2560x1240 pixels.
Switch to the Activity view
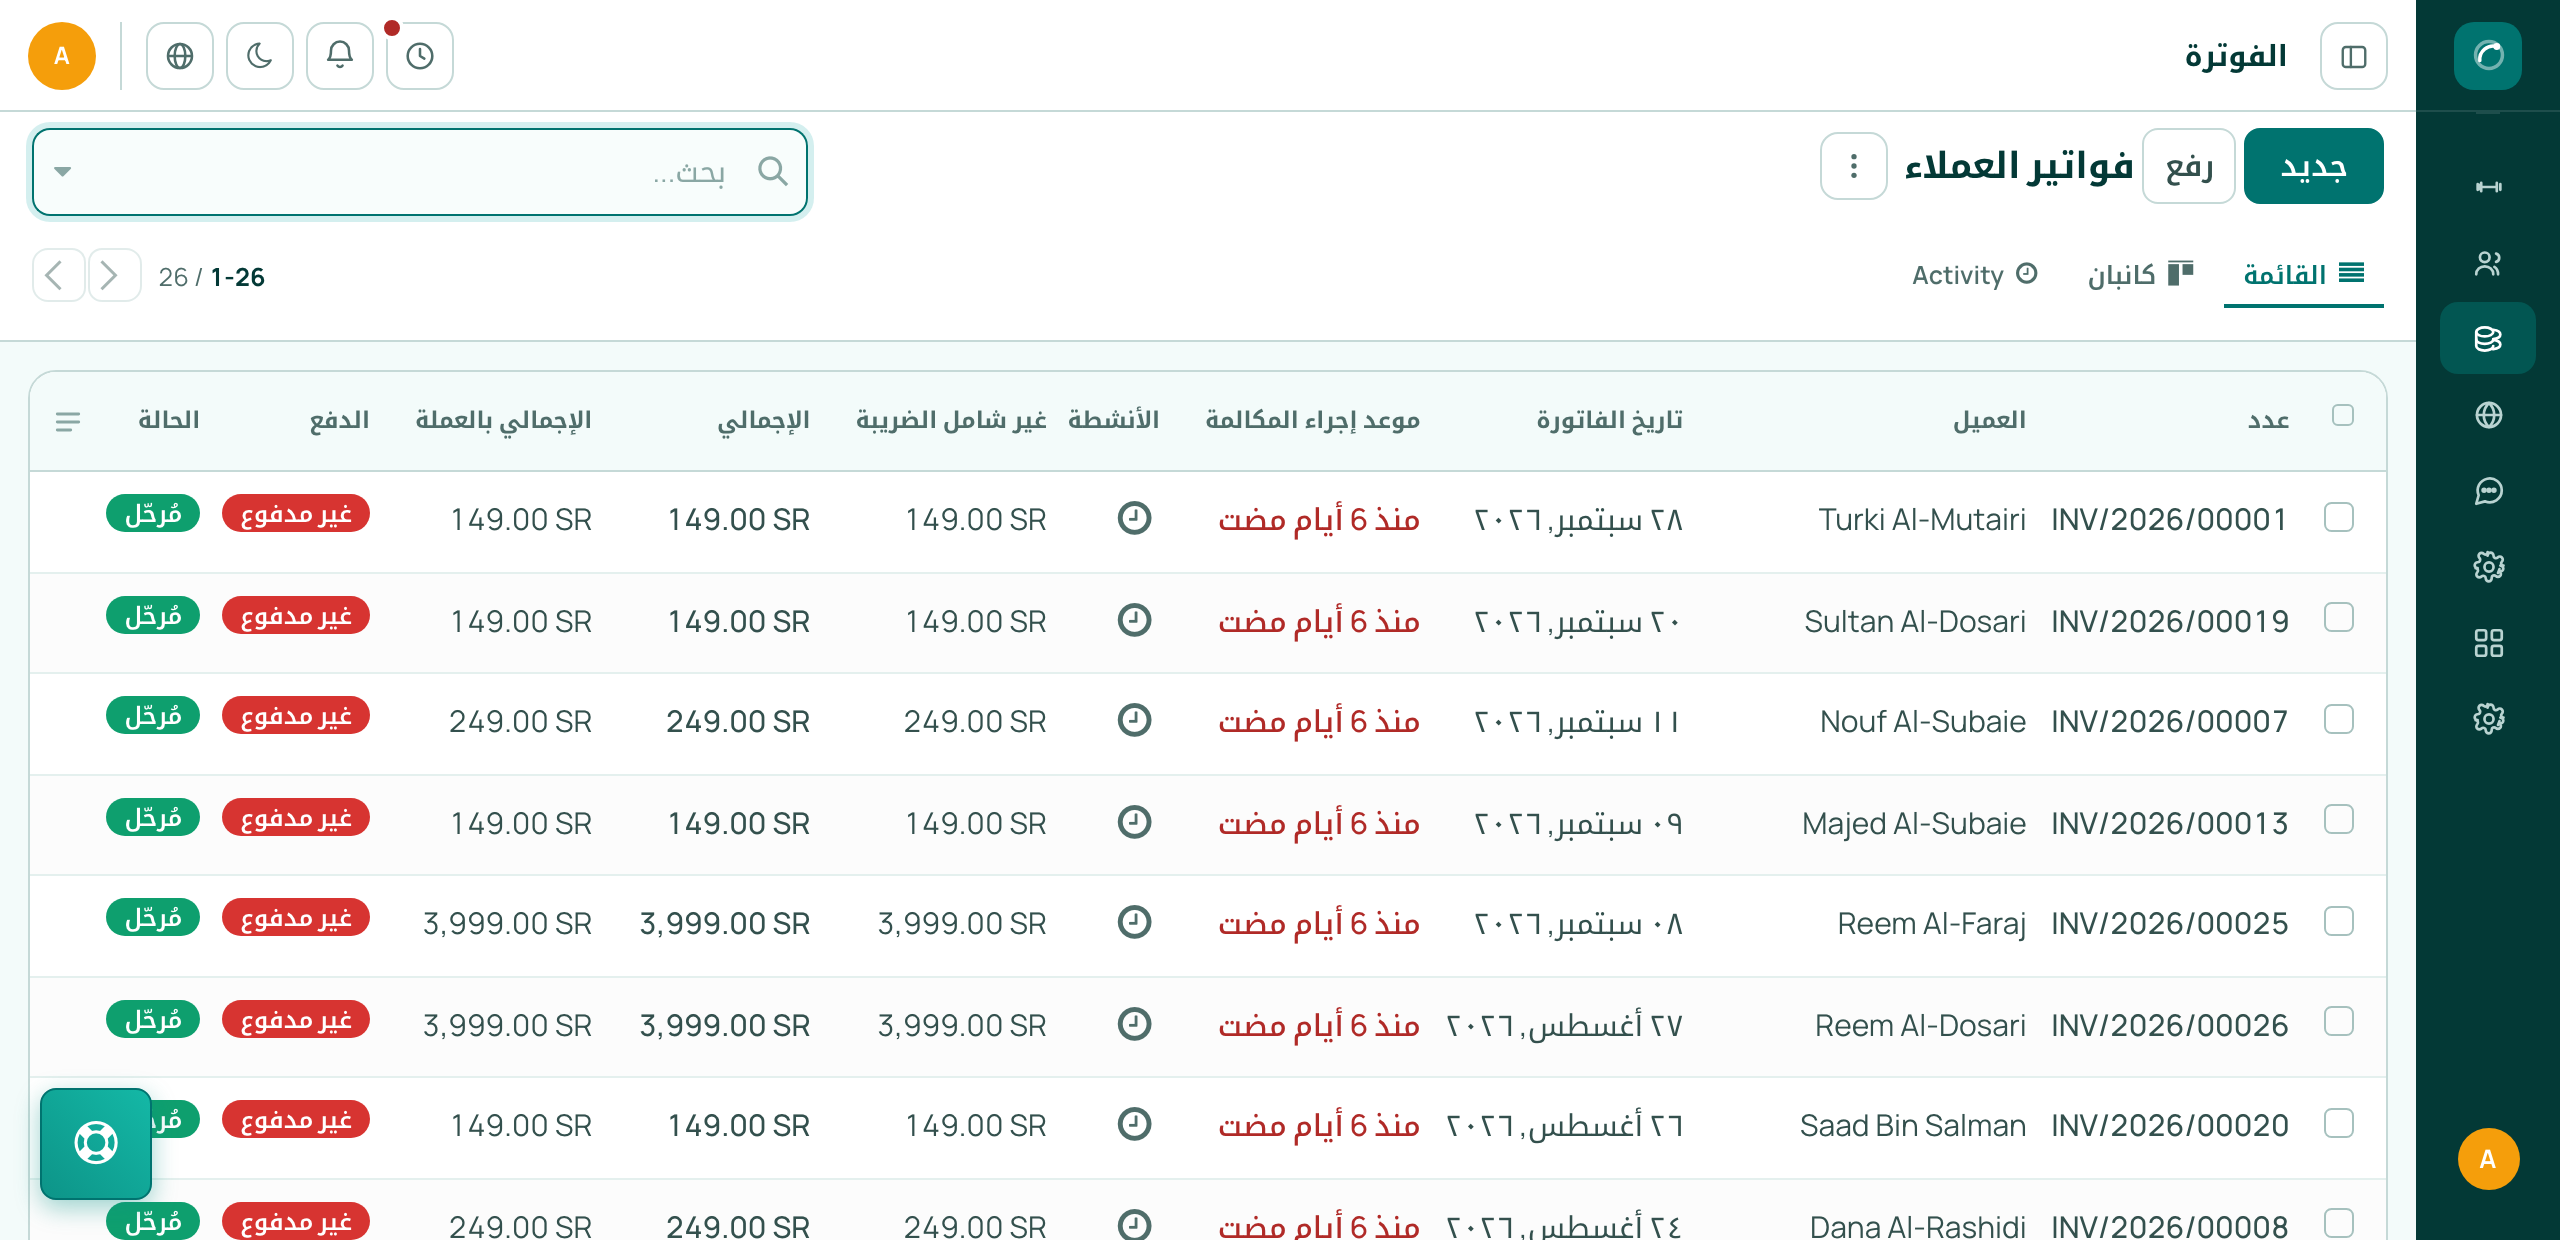(x=1974, y=274)
